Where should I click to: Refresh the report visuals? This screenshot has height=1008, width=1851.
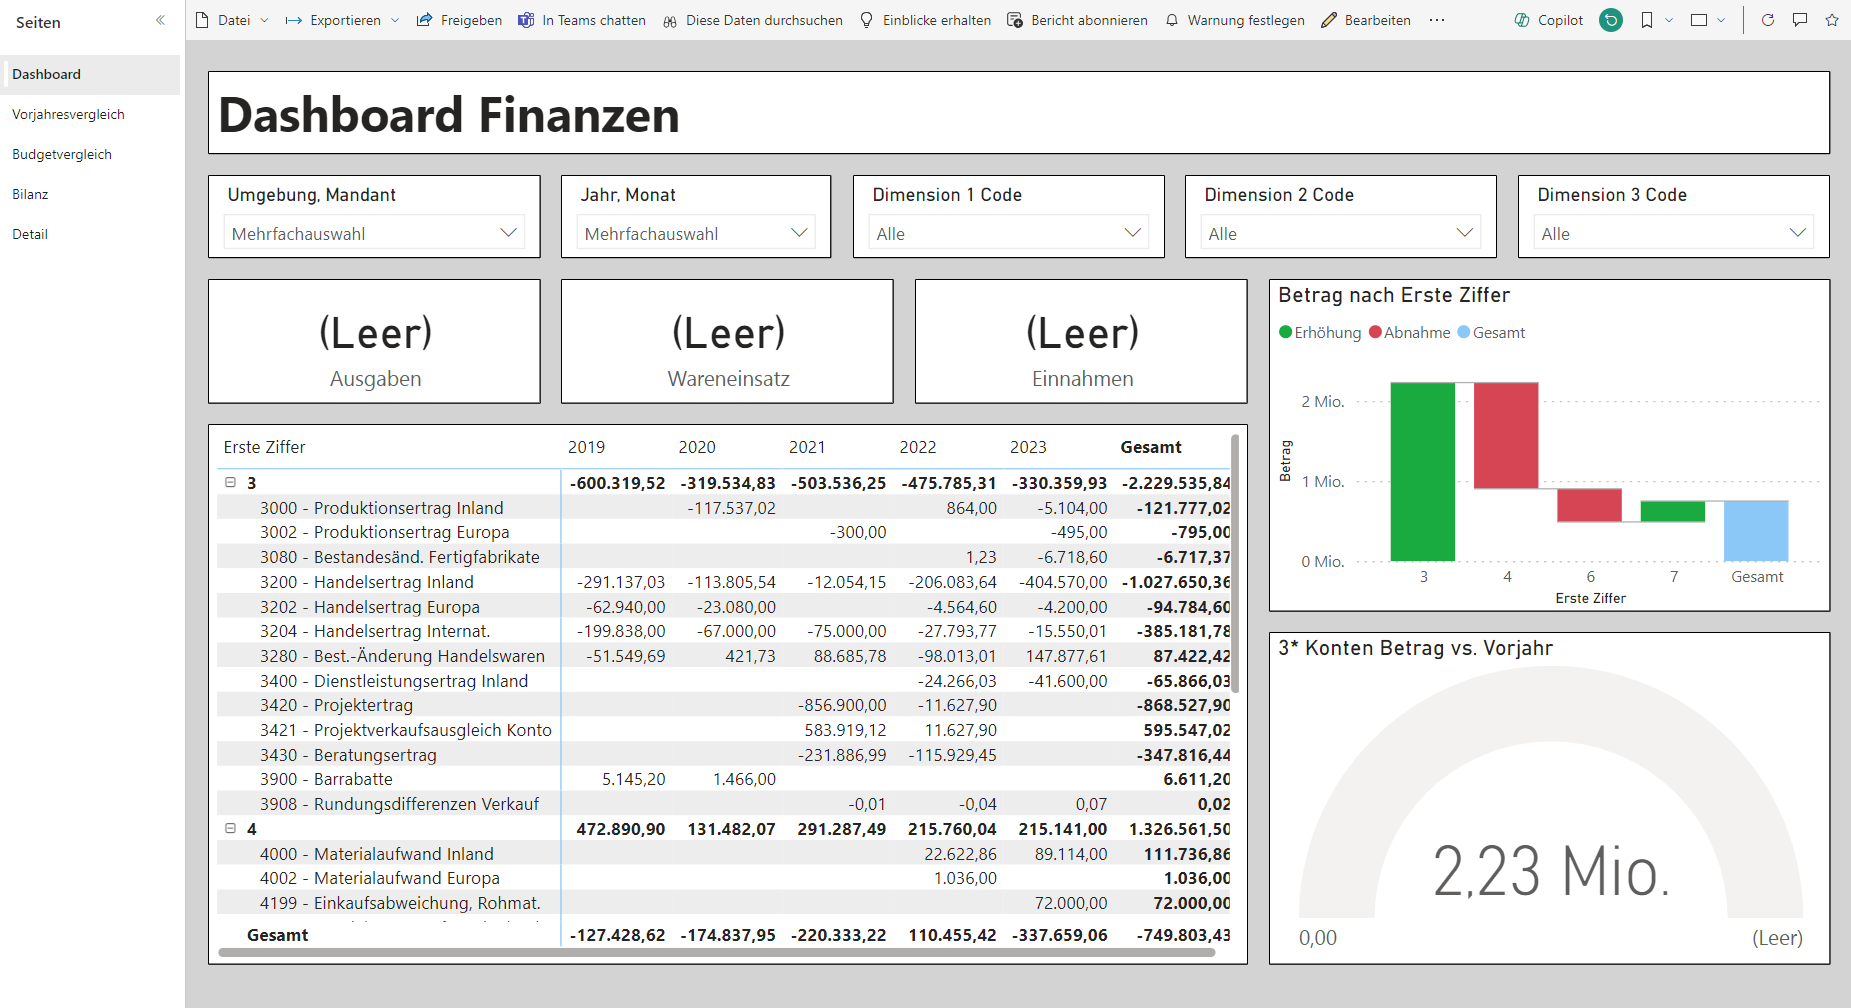tap(1767, 20)
